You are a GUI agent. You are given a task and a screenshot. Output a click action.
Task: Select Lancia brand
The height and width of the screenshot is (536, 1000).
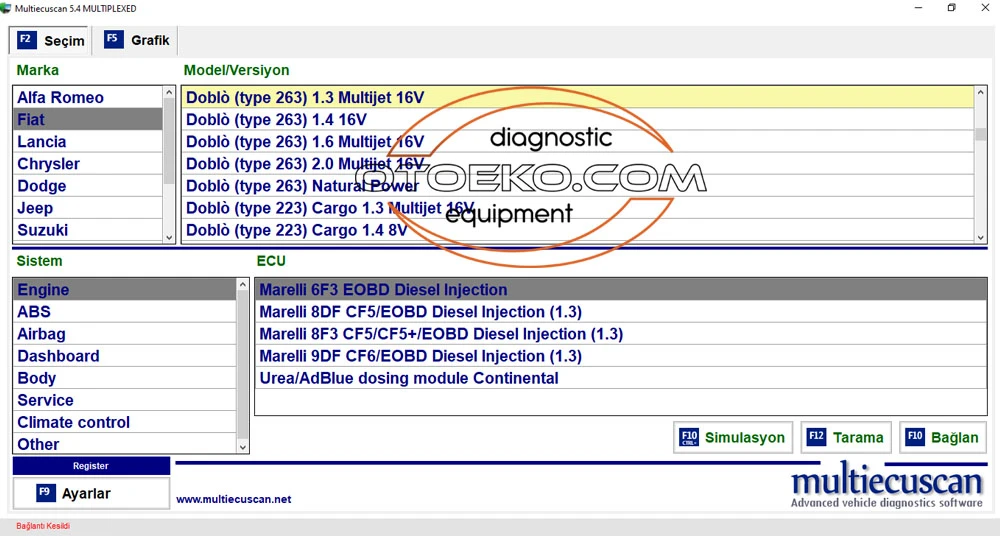pos(88,142)
